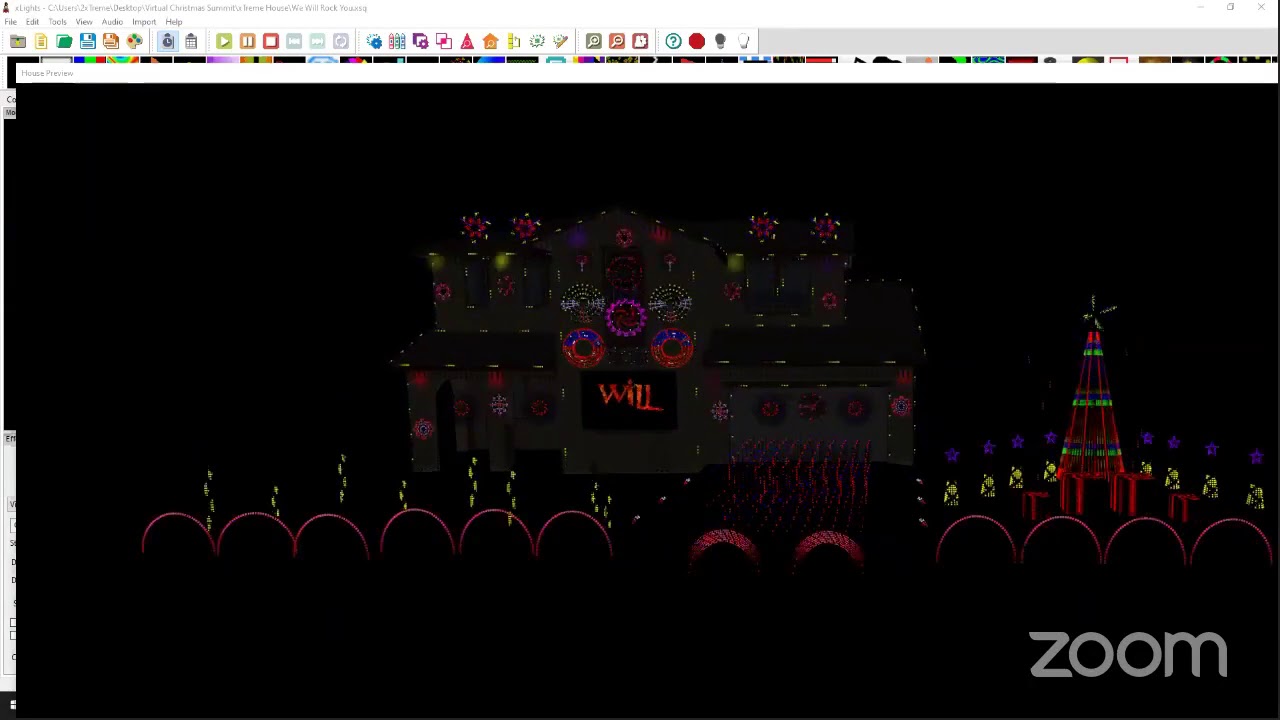Viewport: 1280px width, 720px height.
Task: Click the calculator-style grid icon
Action: 190,41
